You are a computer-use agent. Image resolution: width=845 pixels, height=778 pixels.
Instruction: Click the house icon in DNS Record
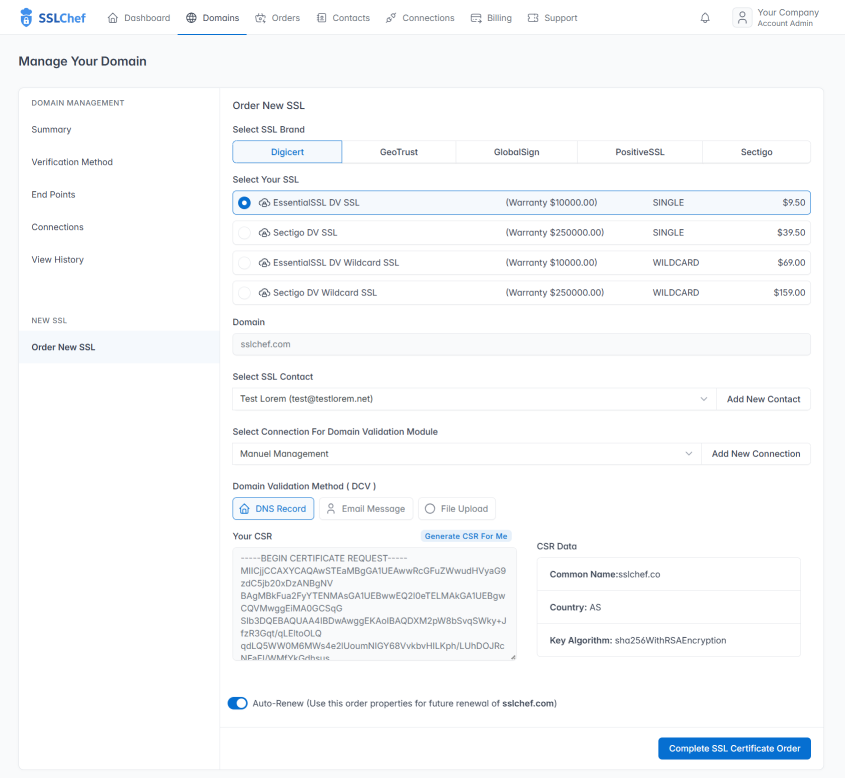[244, 509]
